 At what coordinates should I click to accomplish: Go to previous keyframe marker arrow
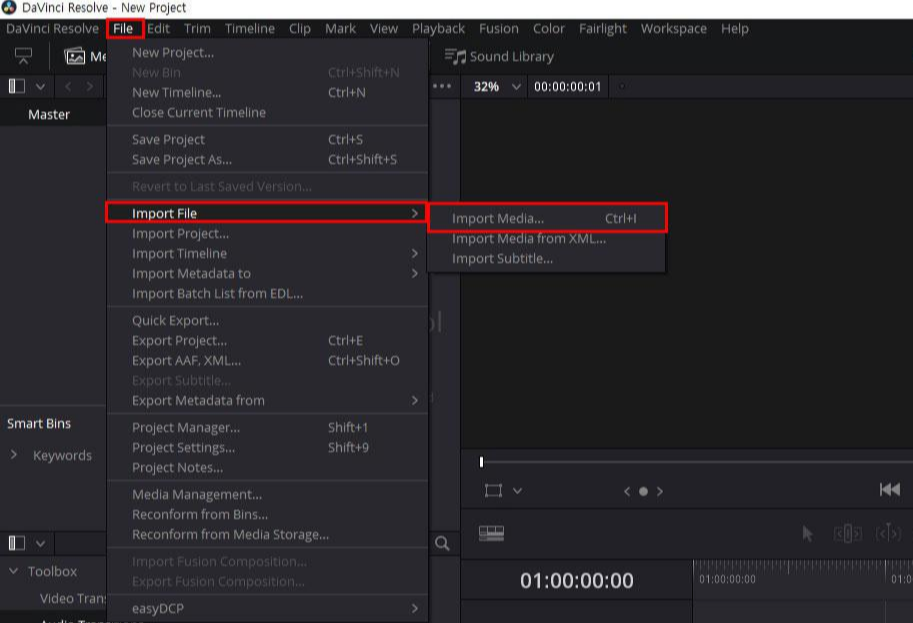pos(627,491)
